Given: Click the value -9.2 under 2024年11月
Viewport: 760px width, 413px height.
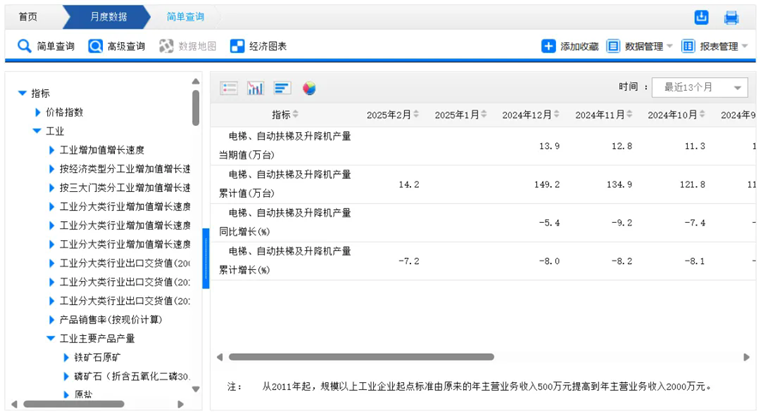Looking at the screenshot, I should point(622,222).
